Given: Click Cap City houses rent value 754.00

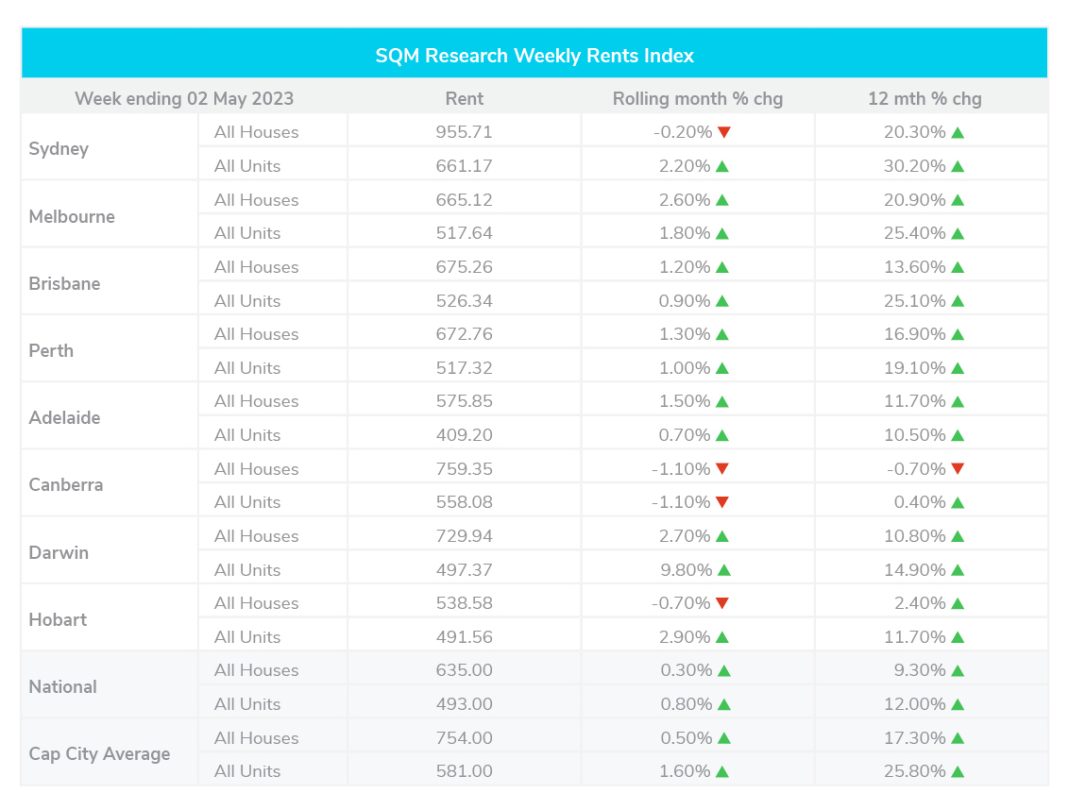Looking at the screenshot, I should click(464, 738).
